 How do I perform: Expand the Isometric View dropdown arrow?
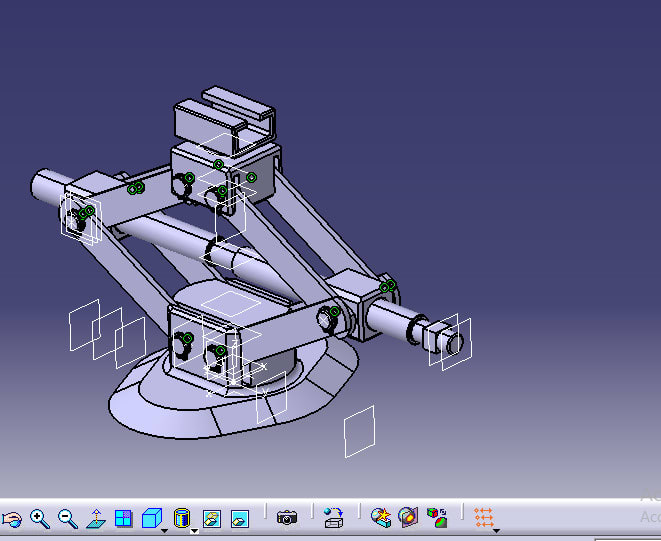click(x=164, y=530)
